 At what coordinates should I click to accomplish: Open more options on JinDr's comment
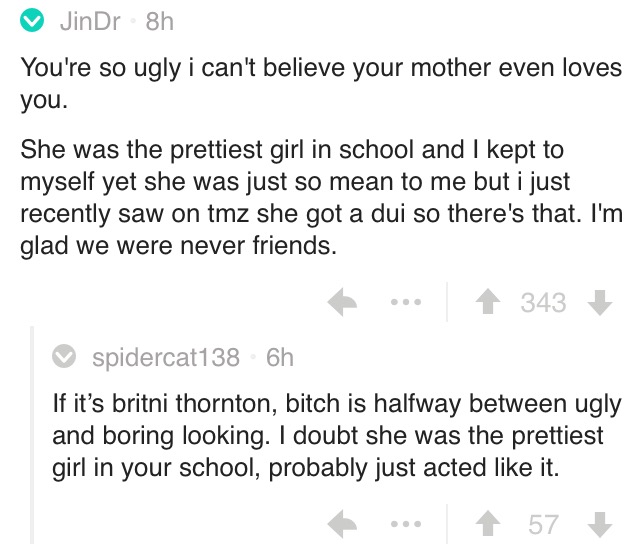click(406, 302)
